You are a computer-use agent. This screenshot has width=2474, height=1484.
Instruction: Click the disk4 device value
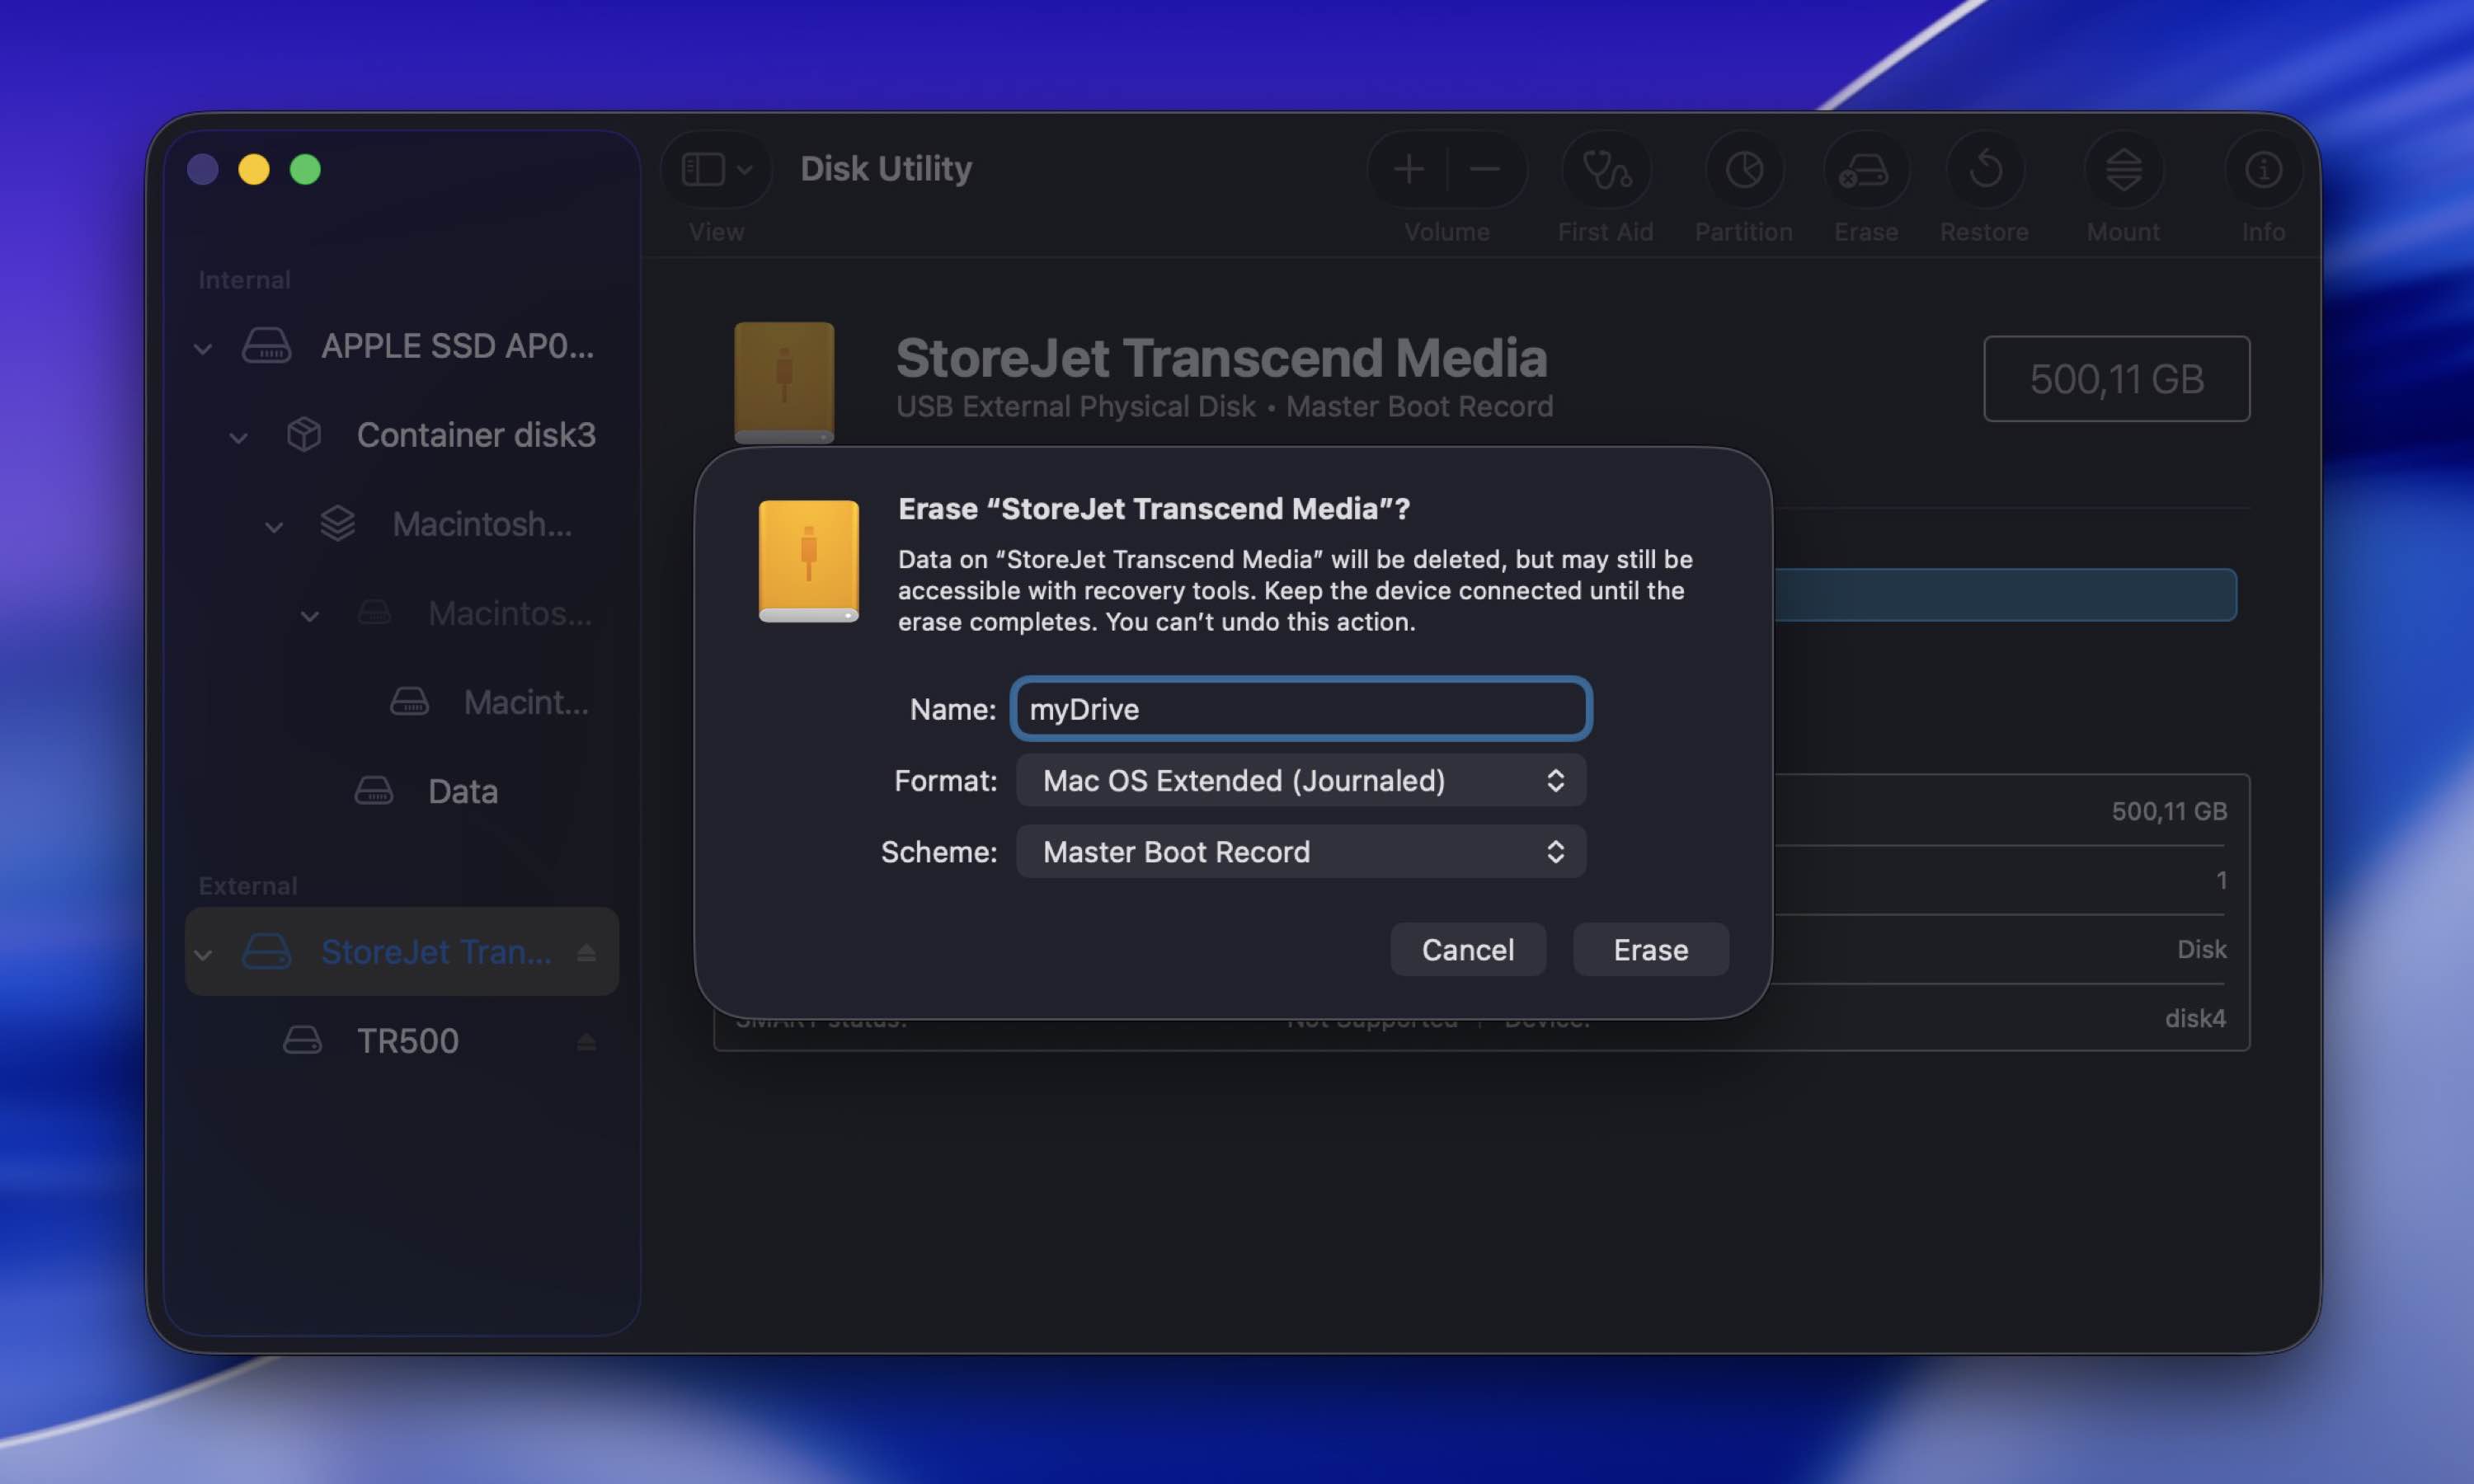[x=2195, y=1018]
